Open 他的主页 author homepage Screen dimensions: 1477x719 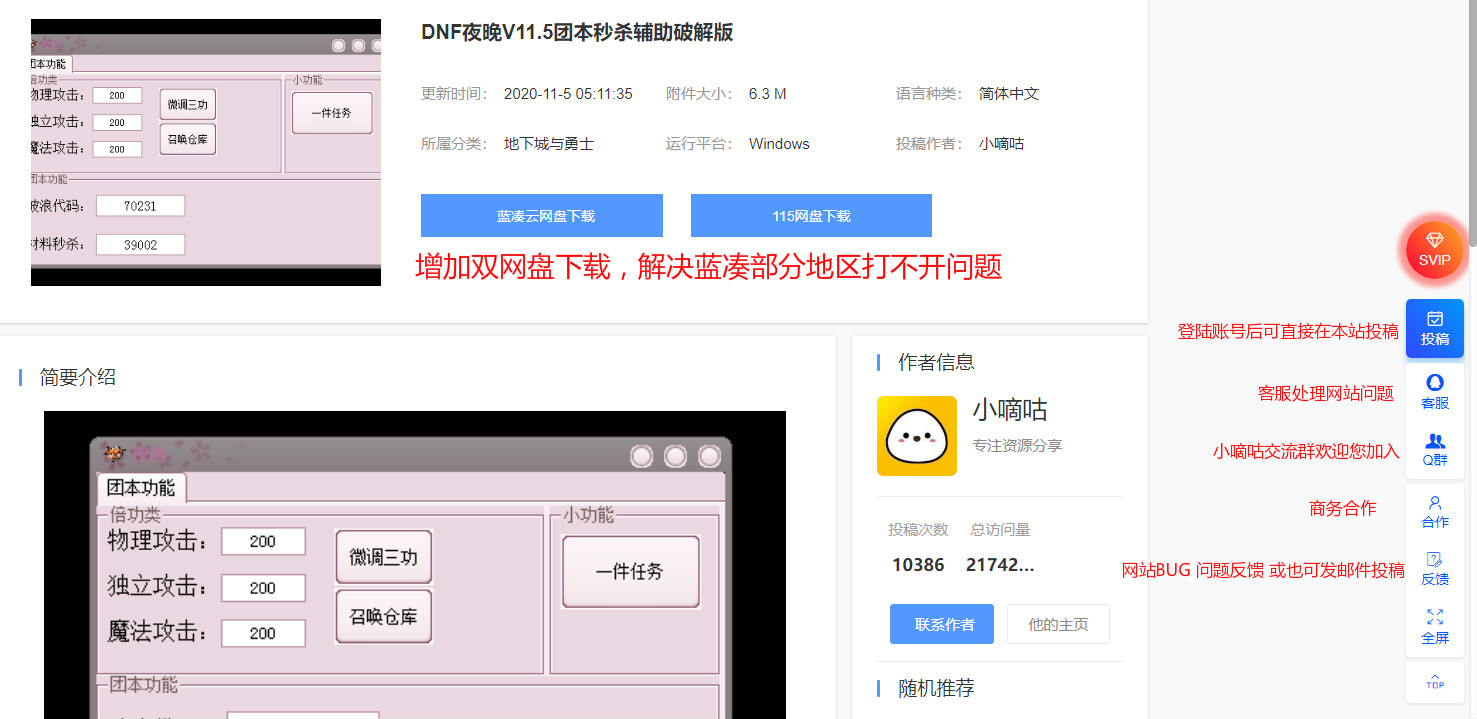click(1058, 623)
